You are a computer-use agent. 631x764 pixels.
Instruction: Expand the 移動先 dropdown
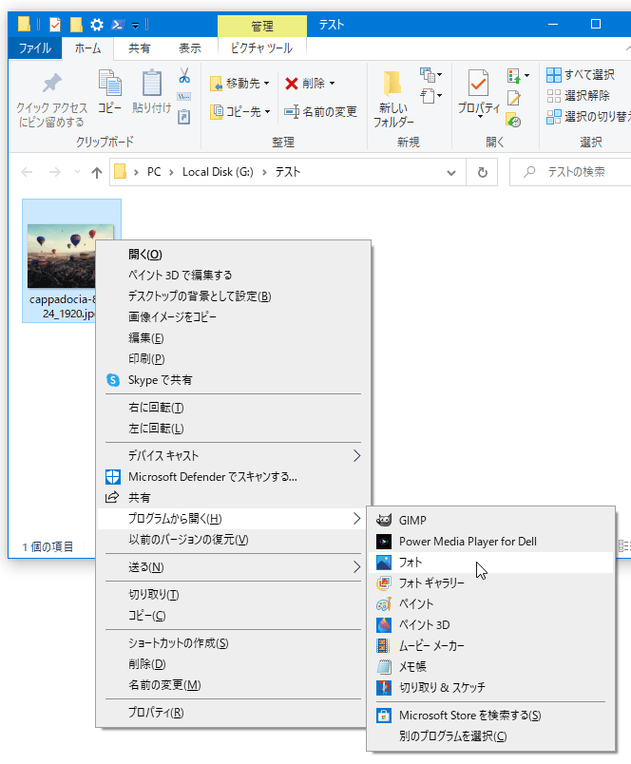pos(267,84)
